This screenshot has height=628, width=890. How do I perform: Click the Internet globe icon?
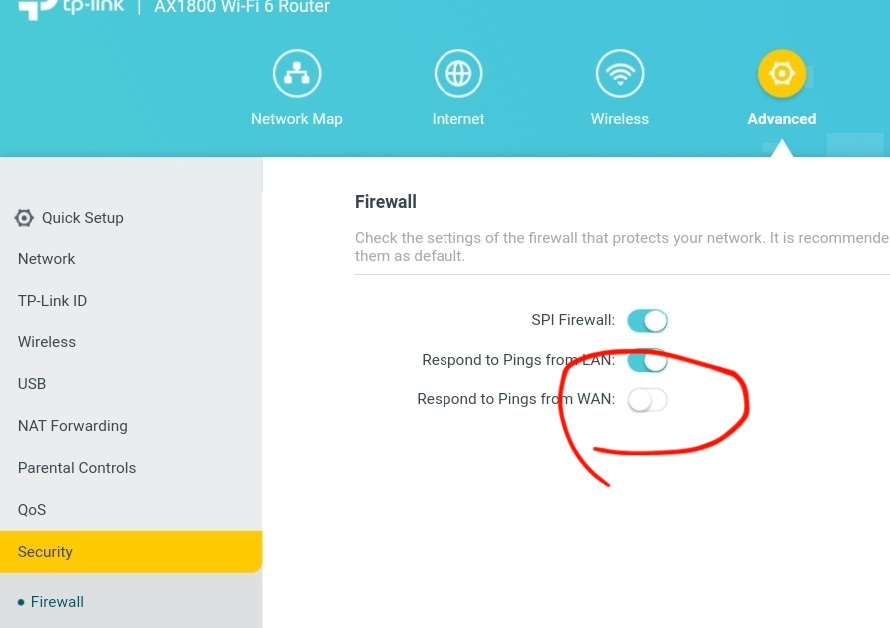[458, 74]
